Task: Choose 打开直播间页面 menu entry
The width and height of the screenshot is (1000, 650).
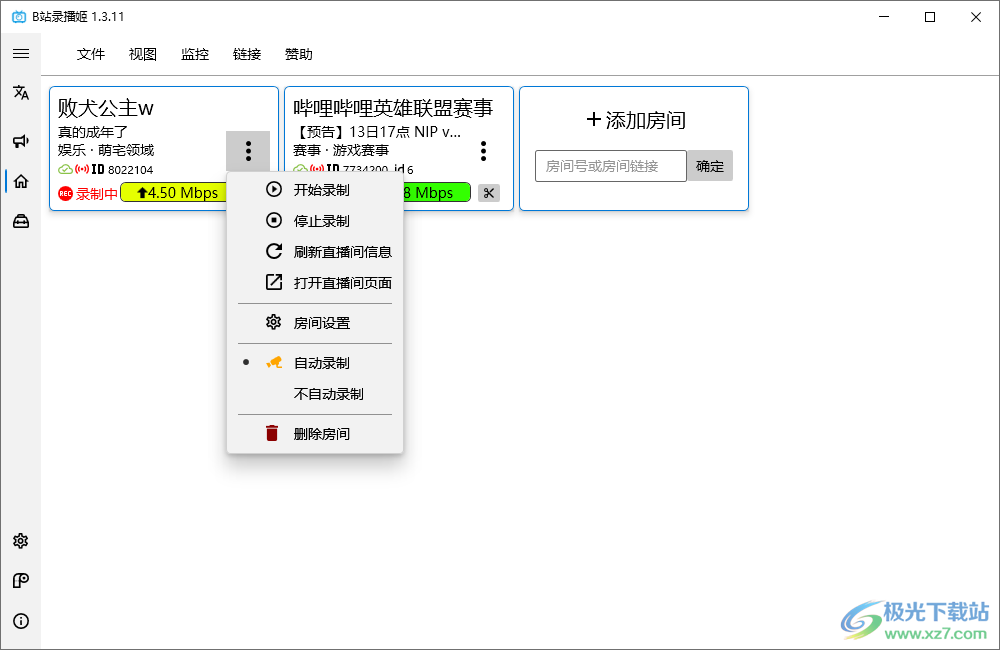Action: [x=315, y=282]
